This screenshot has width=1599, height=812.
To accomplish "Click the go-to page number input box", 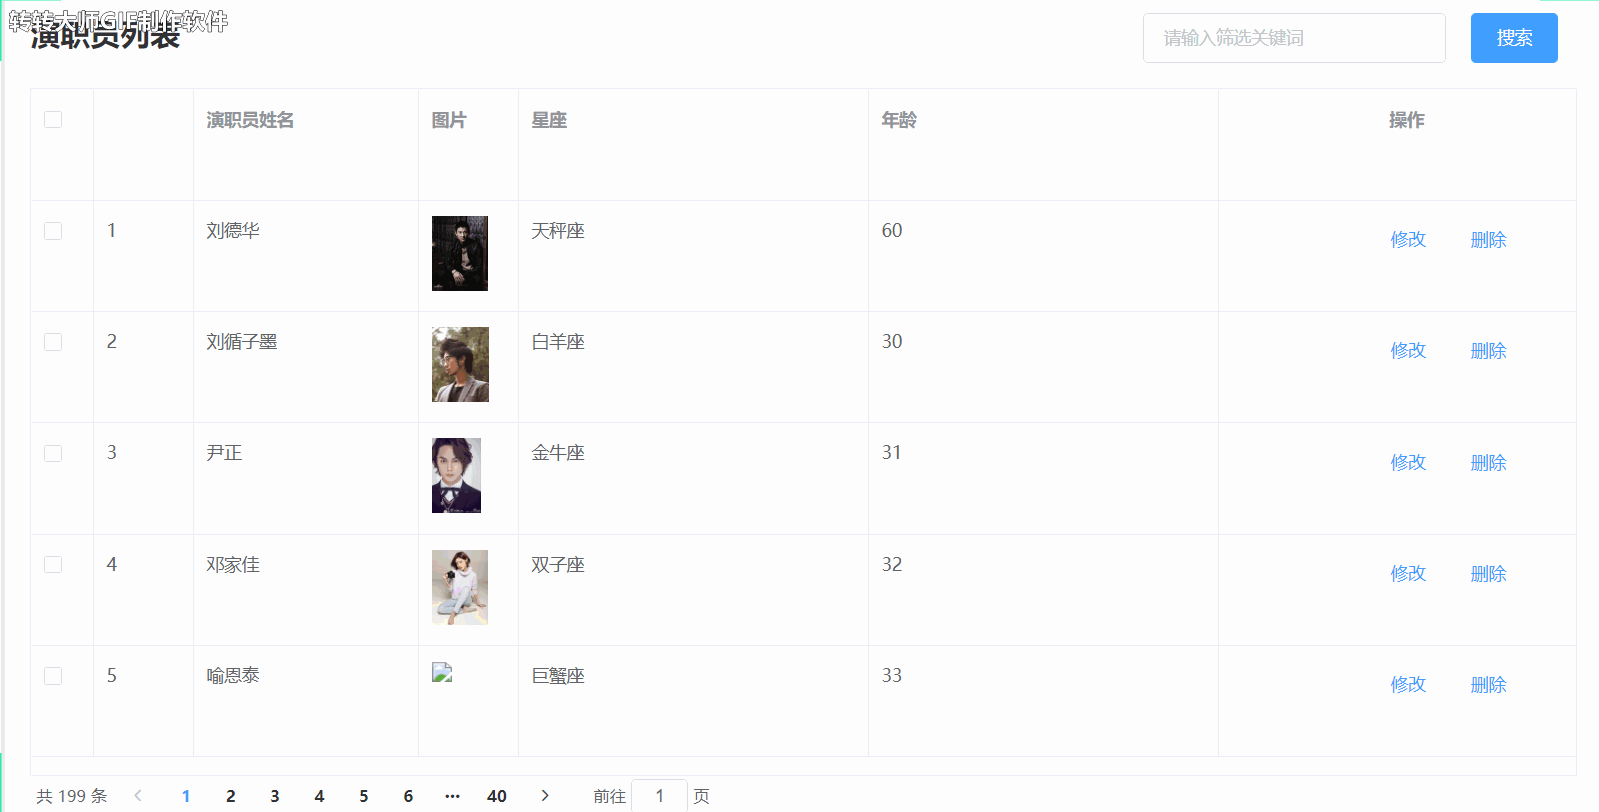I will (x=659, y=796).
